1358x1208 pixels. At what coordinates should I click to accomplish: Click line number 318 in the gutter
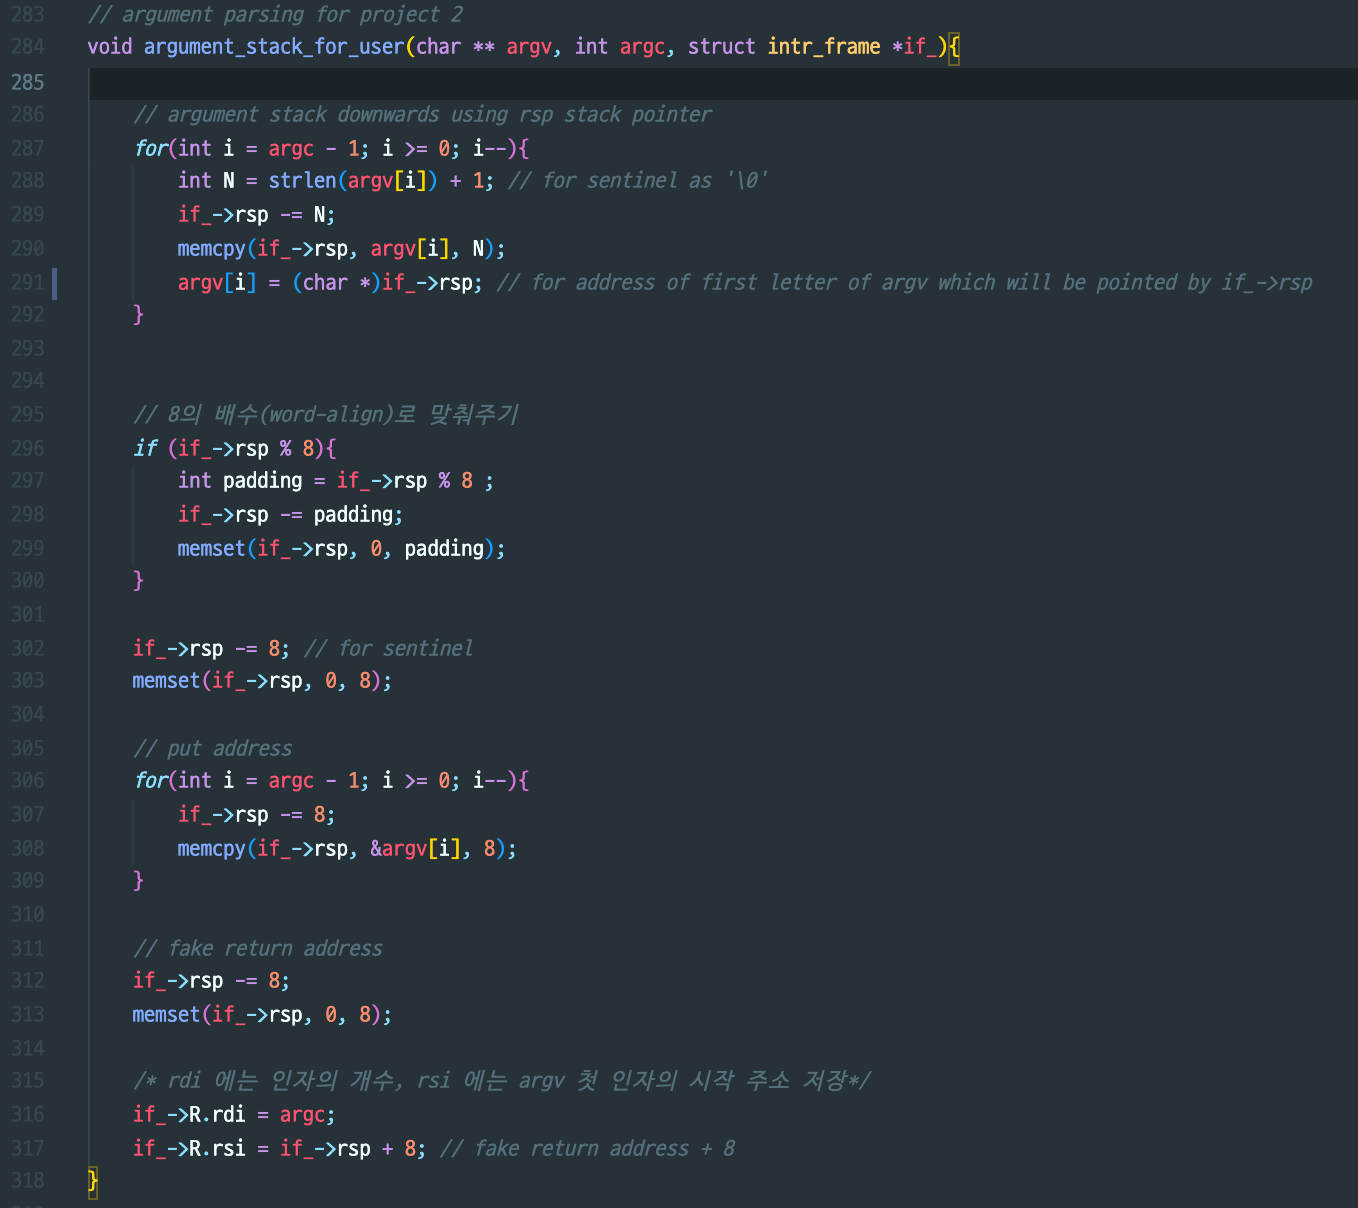[x=28, y=1181]
